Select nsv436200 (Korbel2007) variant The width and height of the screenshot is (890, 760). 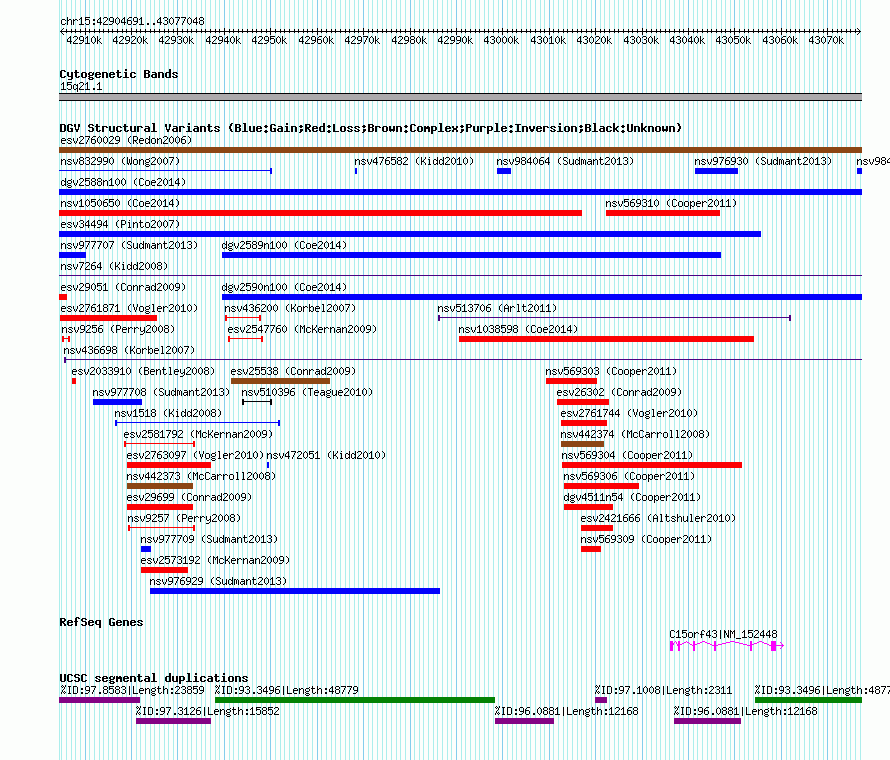(290, 308)
